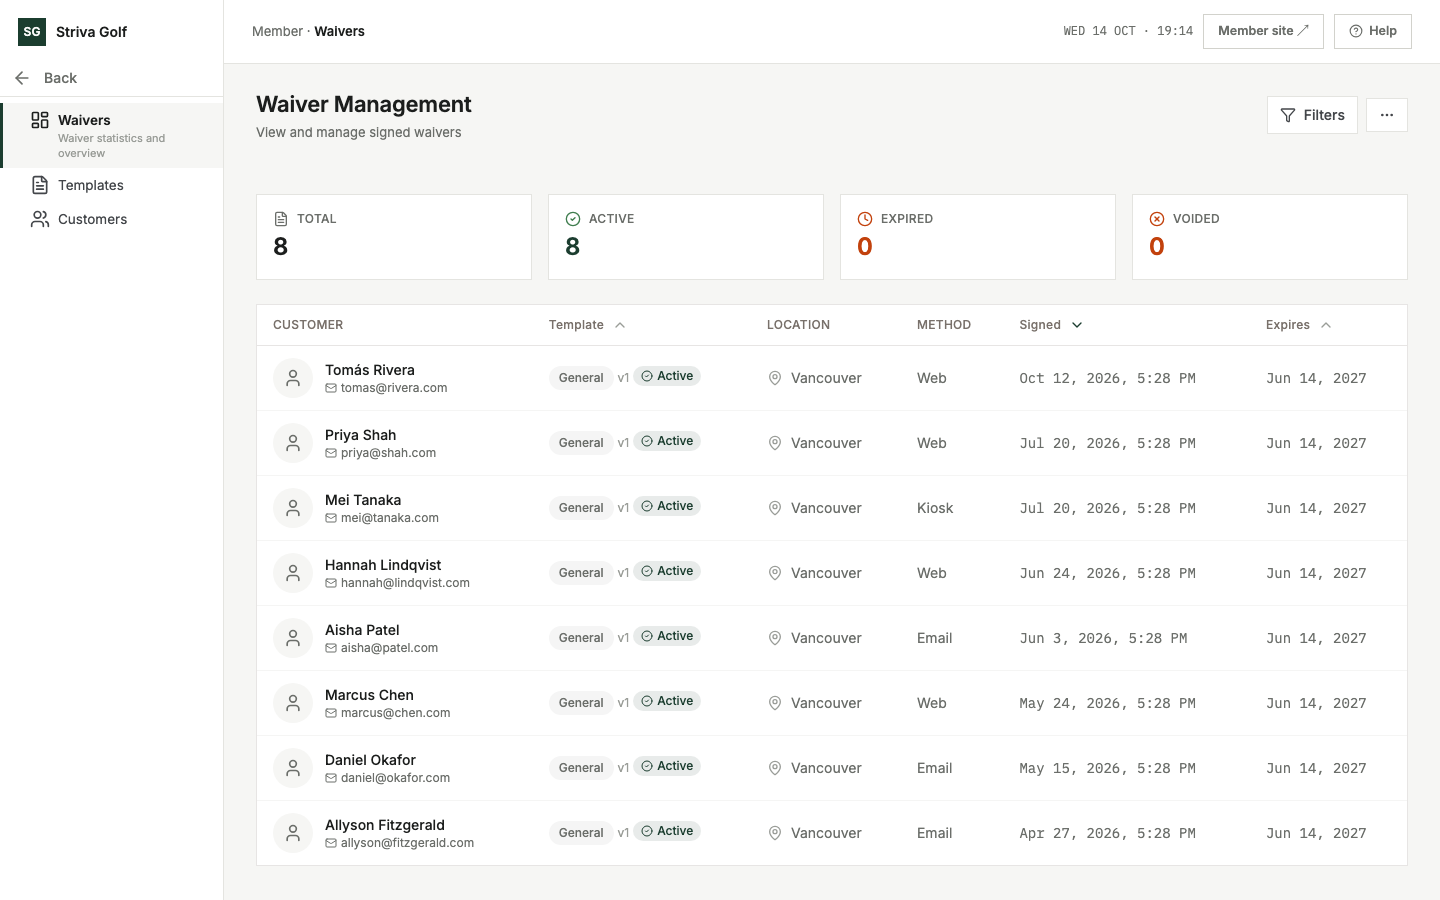The image size is (1440, 900).
Task: Click the Expired clock icon
Action: pyautogui.click(x=865, y=219)
